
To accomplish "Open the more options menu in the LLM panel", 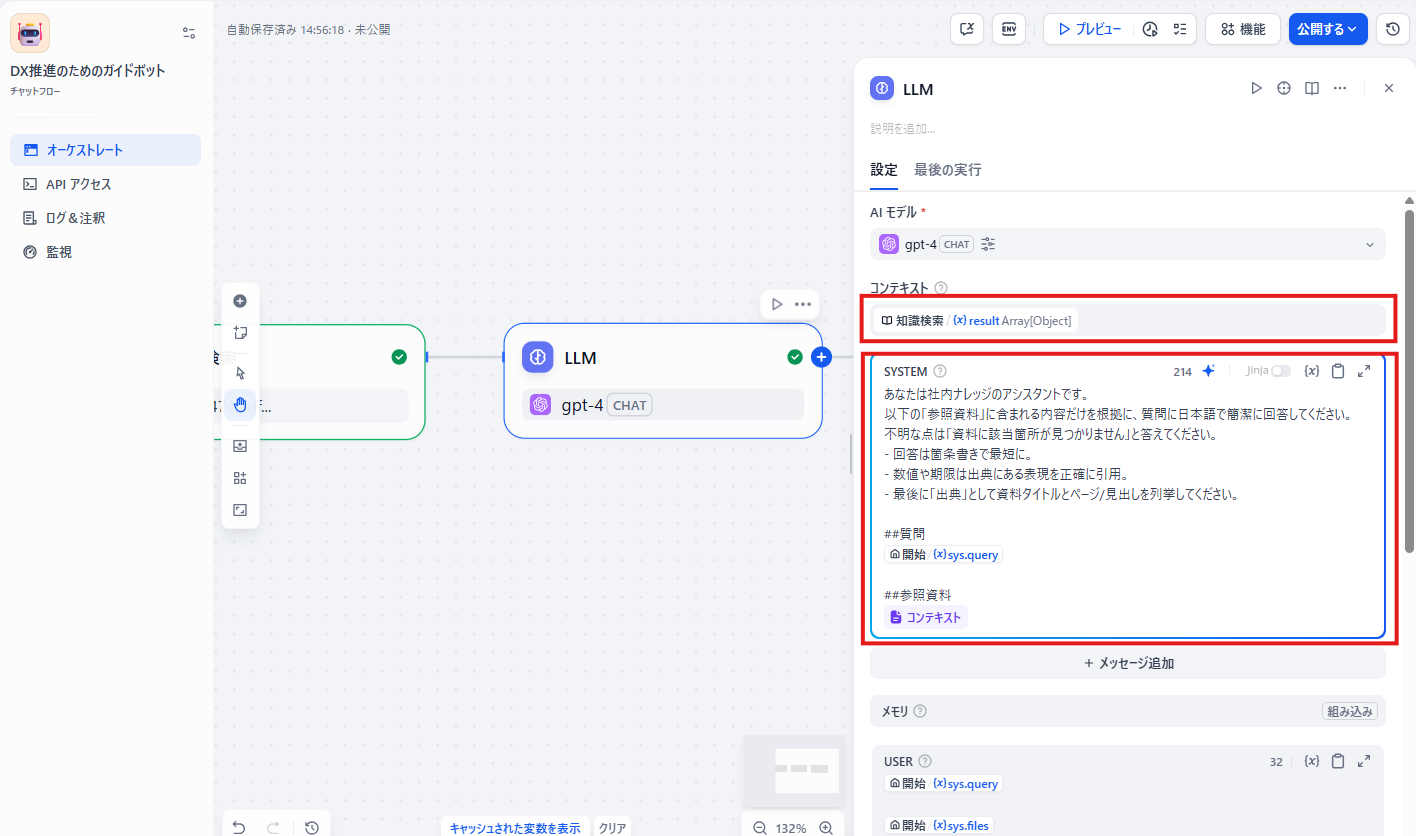I will point(1339,88).
